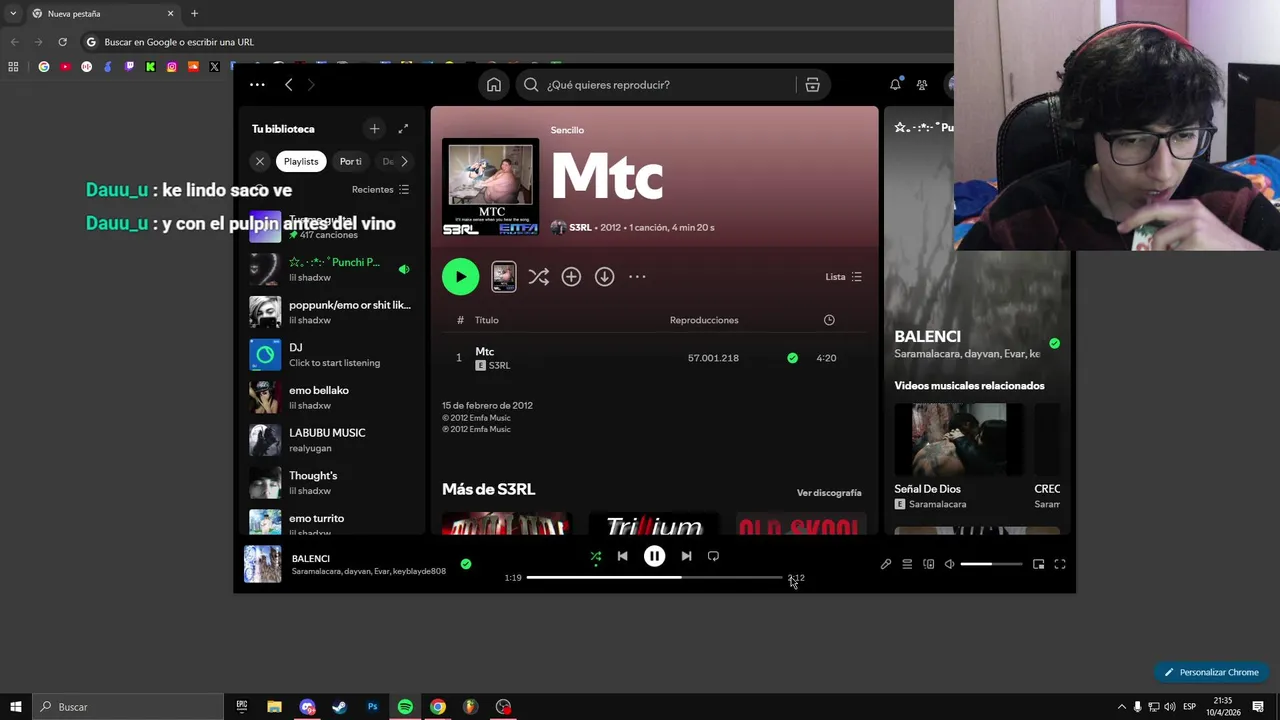Open the DJ playlist
1280x720 pixels.
tap(330, 355)
